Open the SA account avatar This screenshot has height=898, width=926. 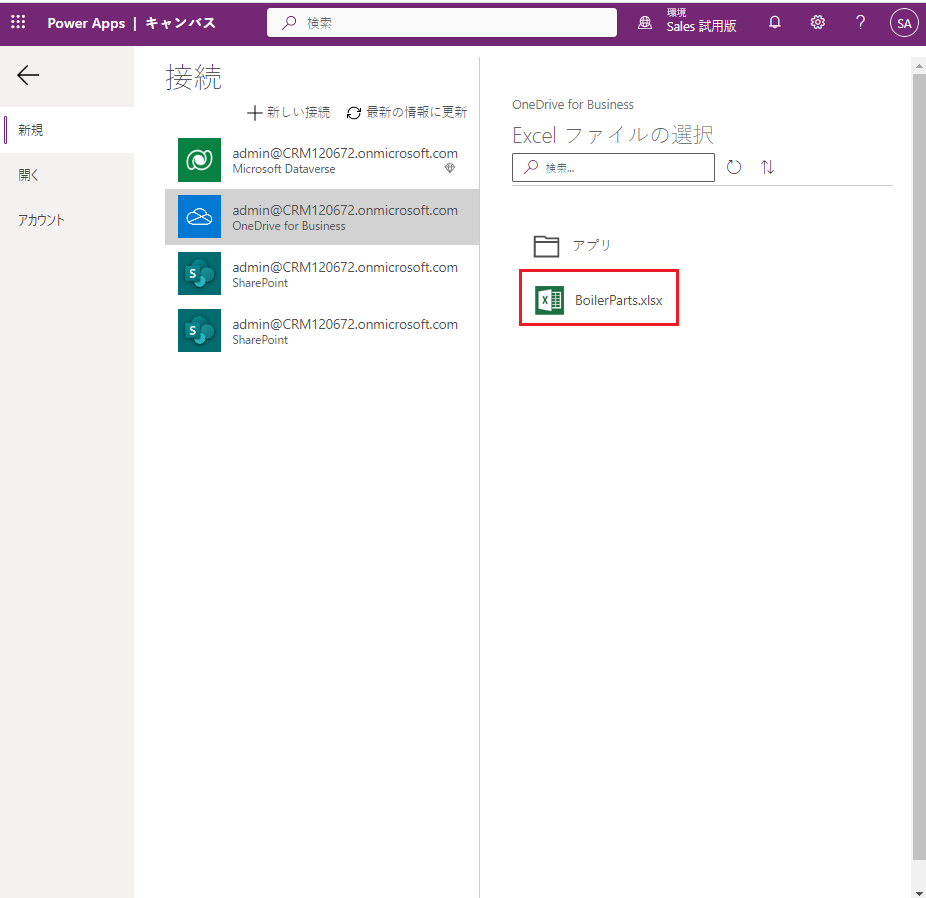coord(904,23)
